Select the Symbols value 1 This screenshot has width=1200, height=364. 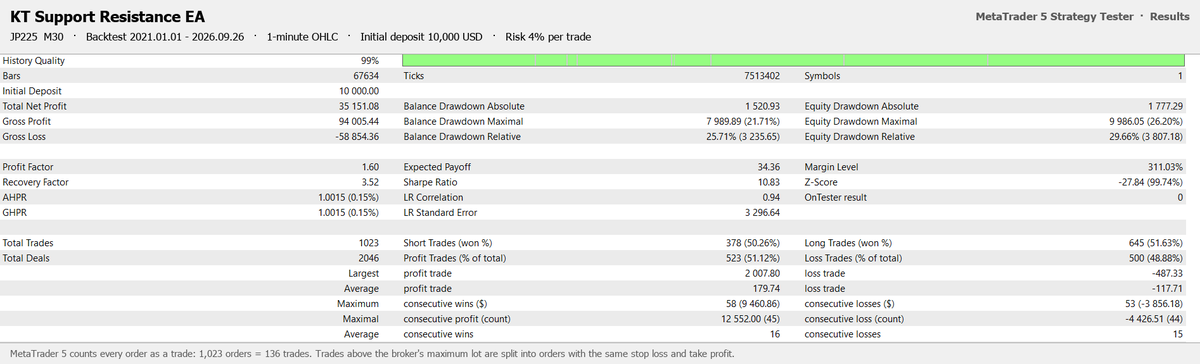click(x=1180, y=76)
